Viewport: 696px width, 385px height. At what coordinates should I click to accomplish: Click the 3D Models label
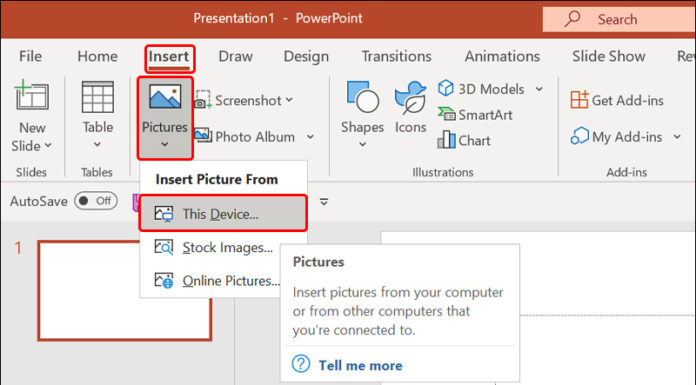[491, 89]
